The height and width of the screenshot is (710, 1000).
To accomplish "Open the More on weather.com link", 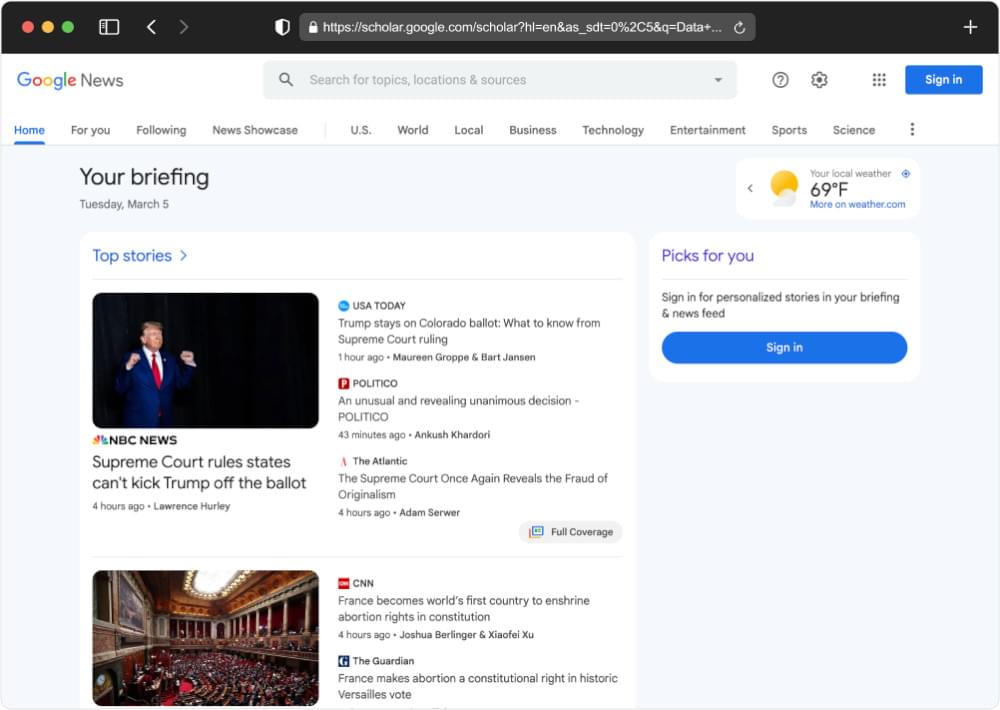I will pyautogui.click(x=859, y=202).
